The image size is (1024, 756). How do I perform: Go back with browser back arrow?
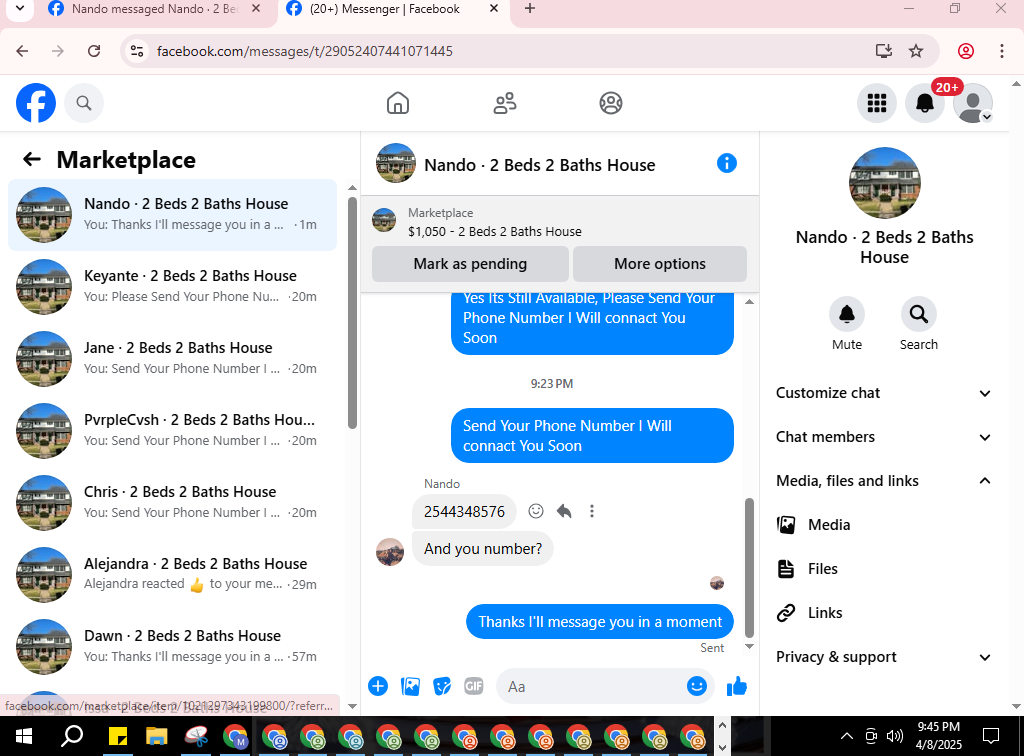click(22, 51)
